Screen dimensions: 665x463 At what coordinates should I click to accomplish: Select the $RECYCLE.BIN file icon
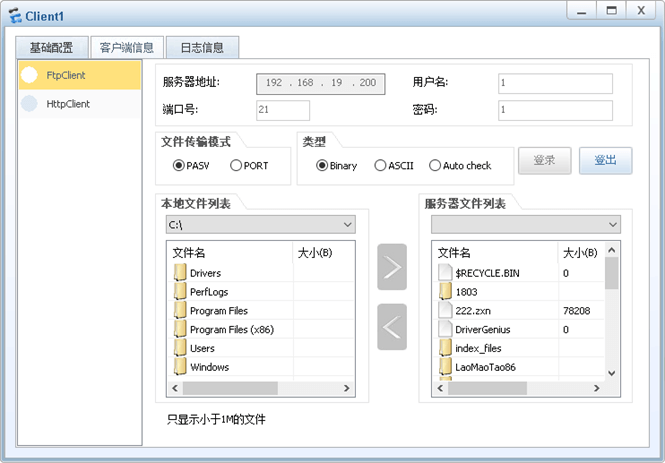[445, 273]
